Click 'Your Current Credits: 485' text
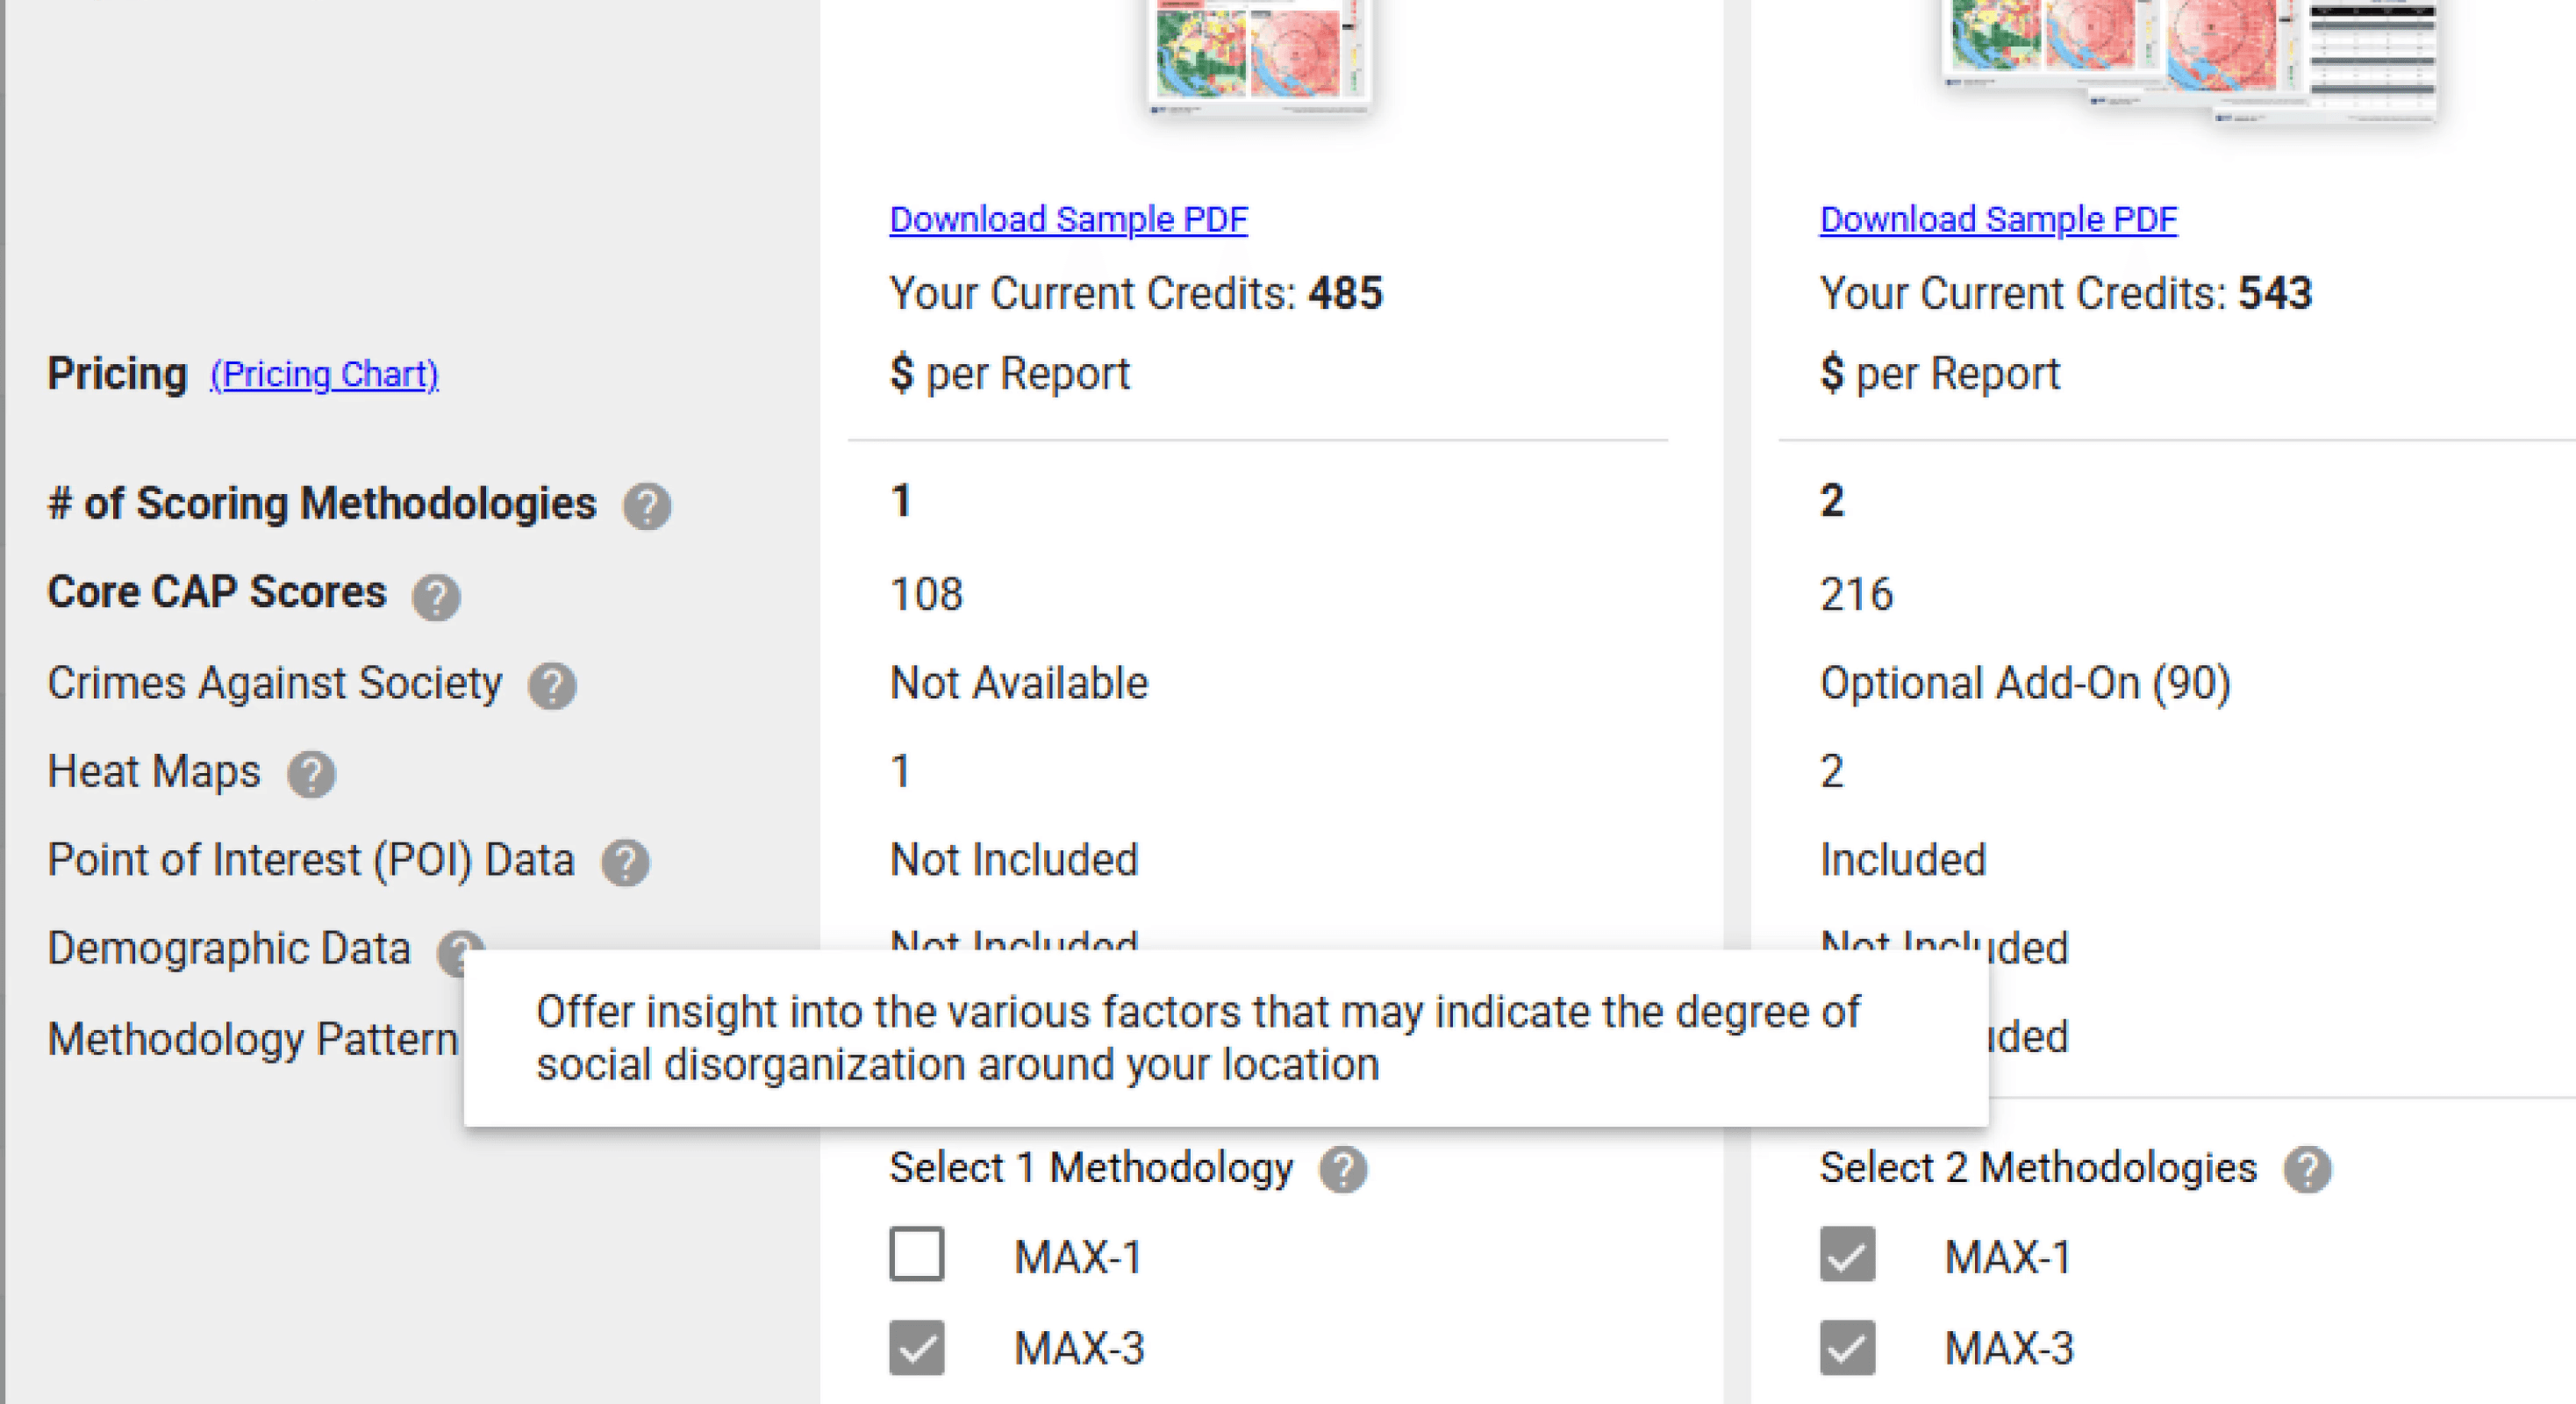The image size is (2576, 1404). [1136, 294]
